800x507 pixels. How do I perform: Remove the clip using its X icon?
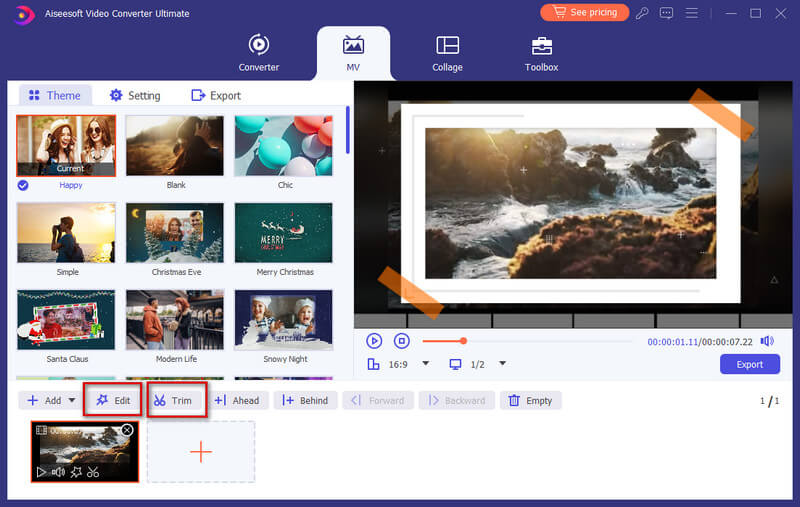pyautogui.click(x=127, y=430)
